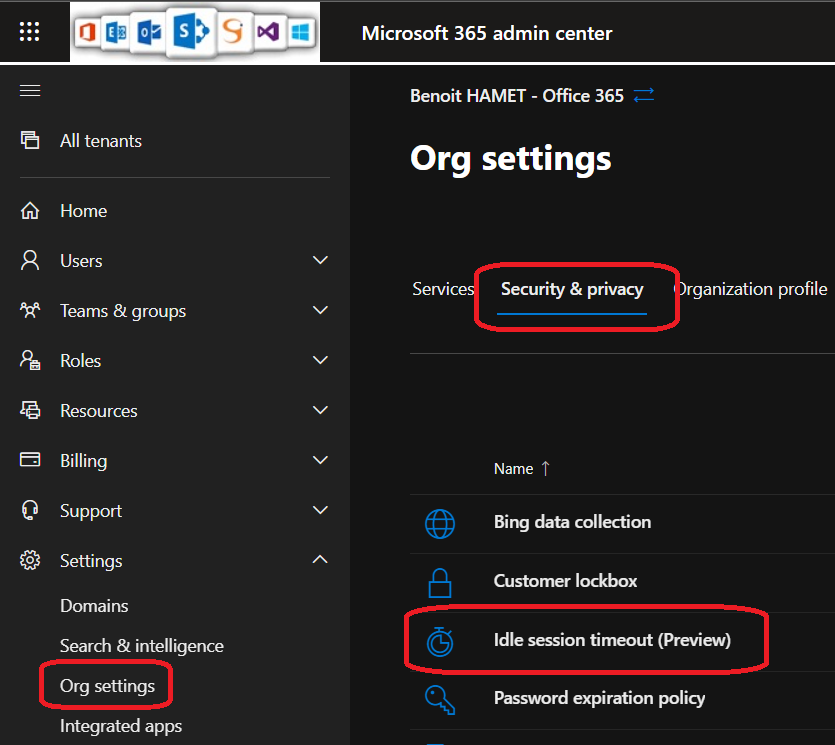Click the Password expiration policy key icon
Image resolution: width=835 pixels, height=745 pixels.
point(439,699)
